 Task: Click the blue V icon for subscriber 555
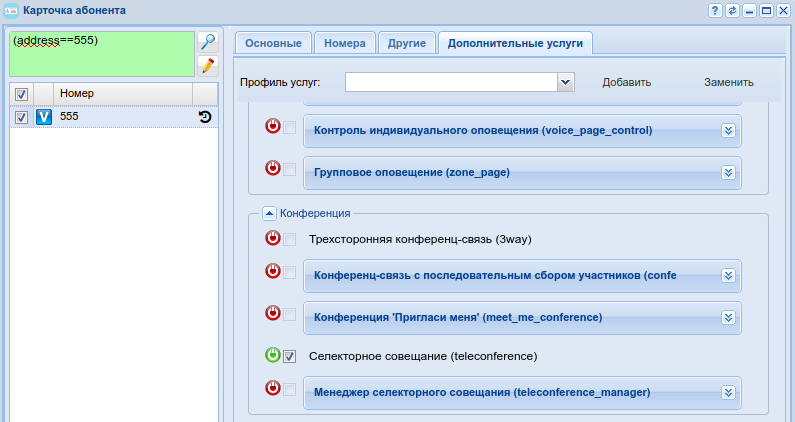pyautogui.click(x=44, y=117)
